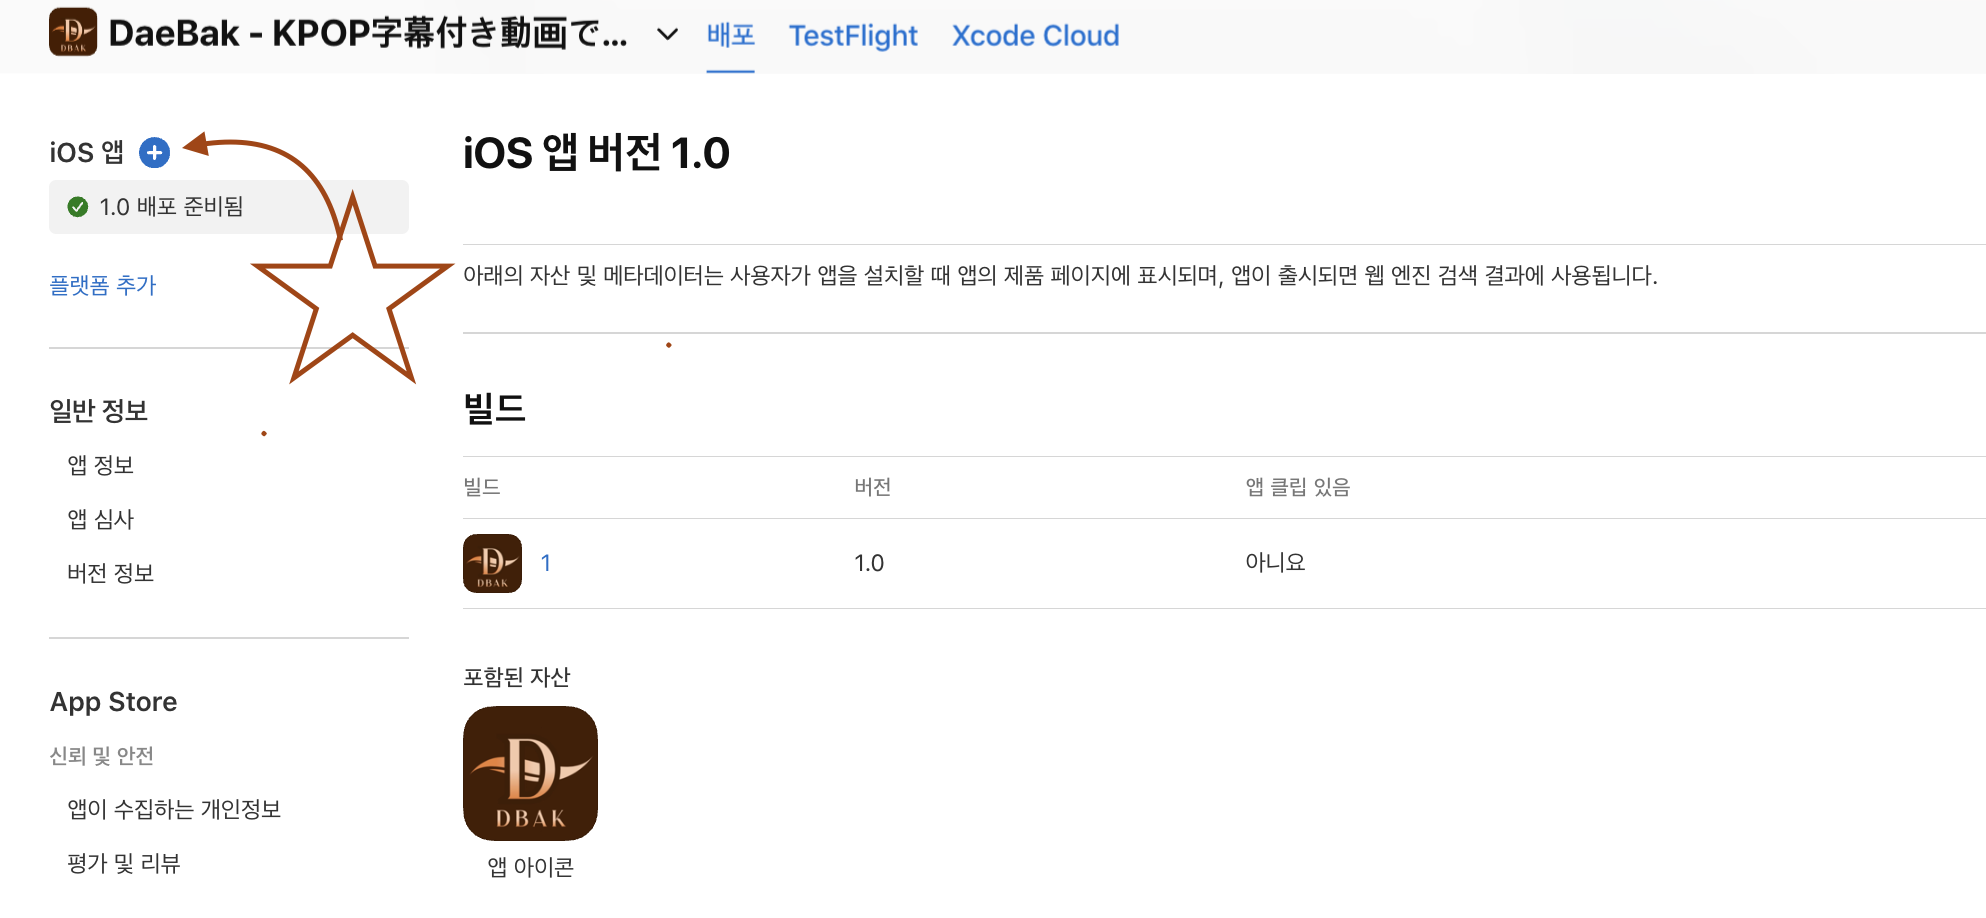Open 평가 및 리뷰 sidebar item
This screenshot has height=918, width=1986.
(x=123, y=863)
